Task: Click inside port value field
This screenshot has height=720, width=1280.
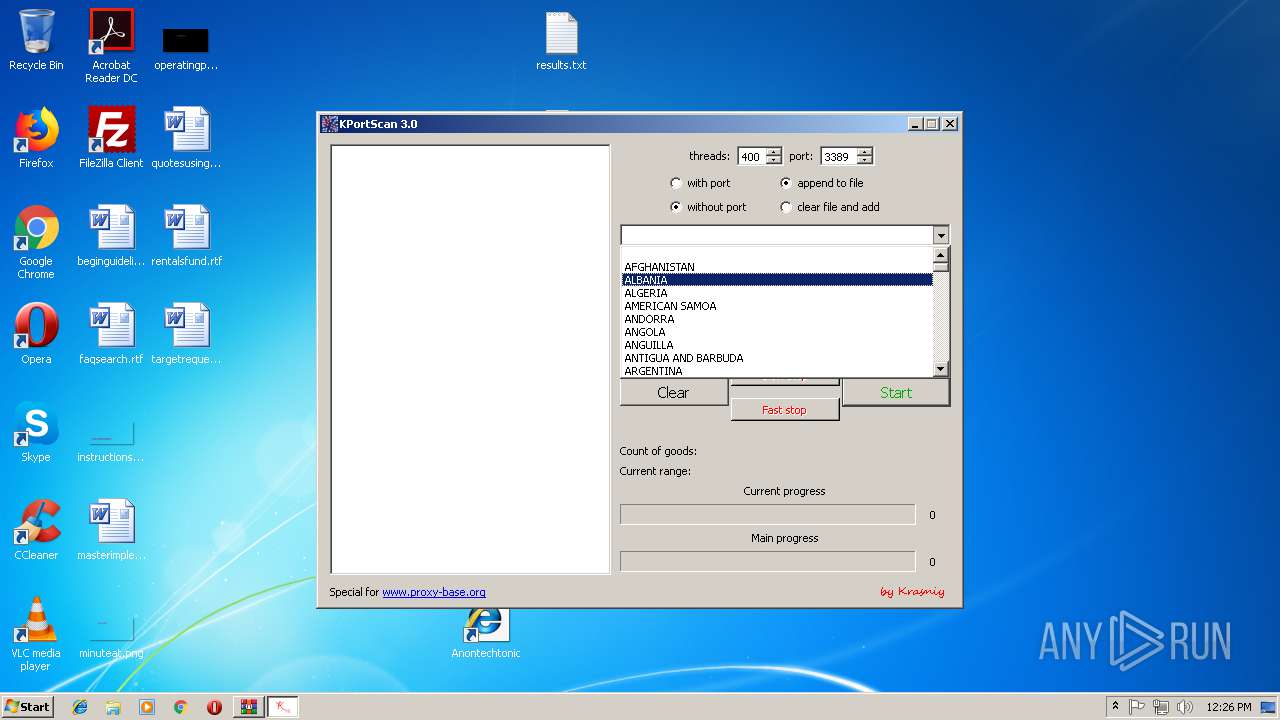Action: (x=838, y=156)
